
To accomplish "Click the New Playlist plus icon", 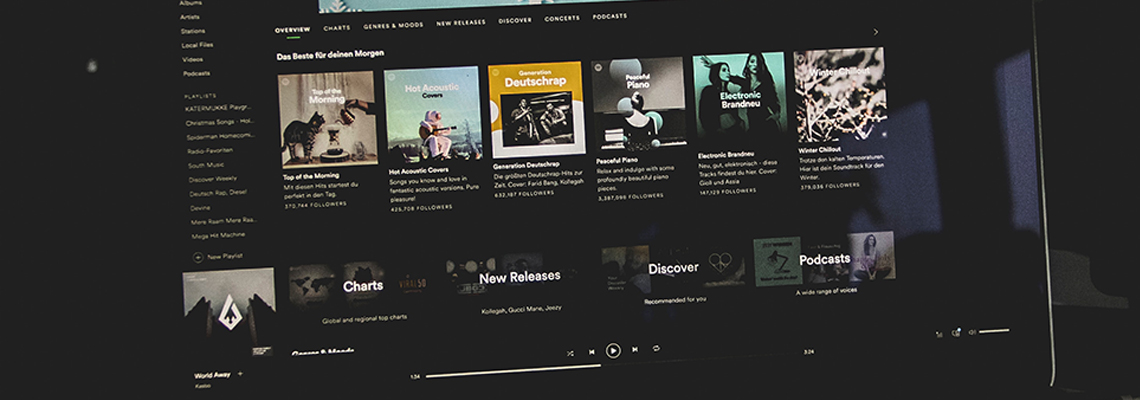I will click(197, 257).
